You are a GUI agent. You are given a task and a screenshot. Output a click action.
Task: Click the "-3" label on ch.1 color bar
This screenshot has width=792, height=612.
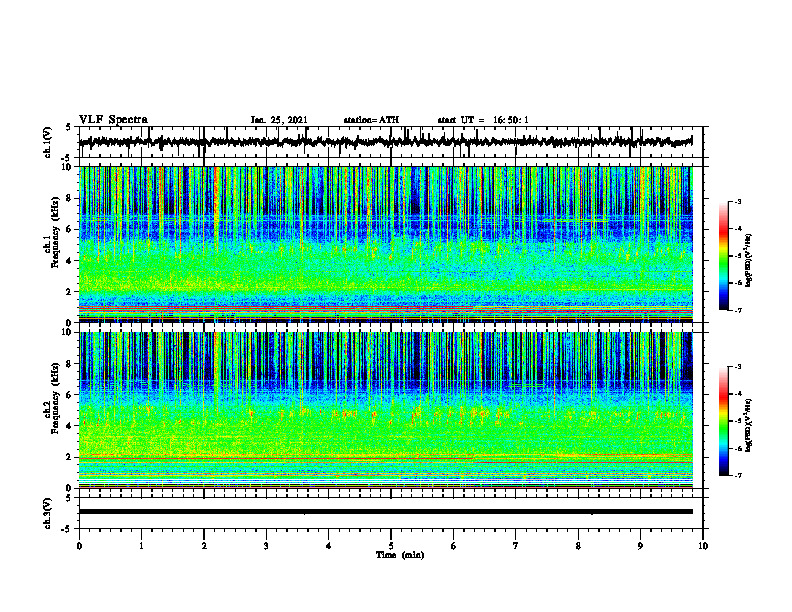click(x=738, y=201)
